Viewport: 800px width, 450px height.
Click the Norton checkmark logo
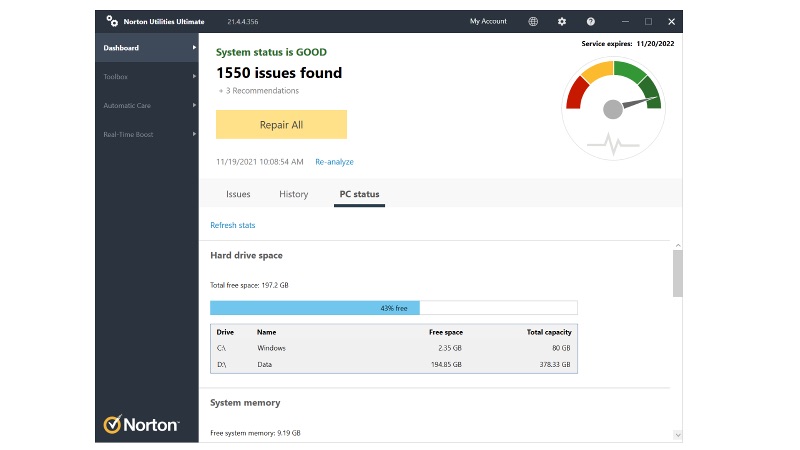click(x=113, y=425)
